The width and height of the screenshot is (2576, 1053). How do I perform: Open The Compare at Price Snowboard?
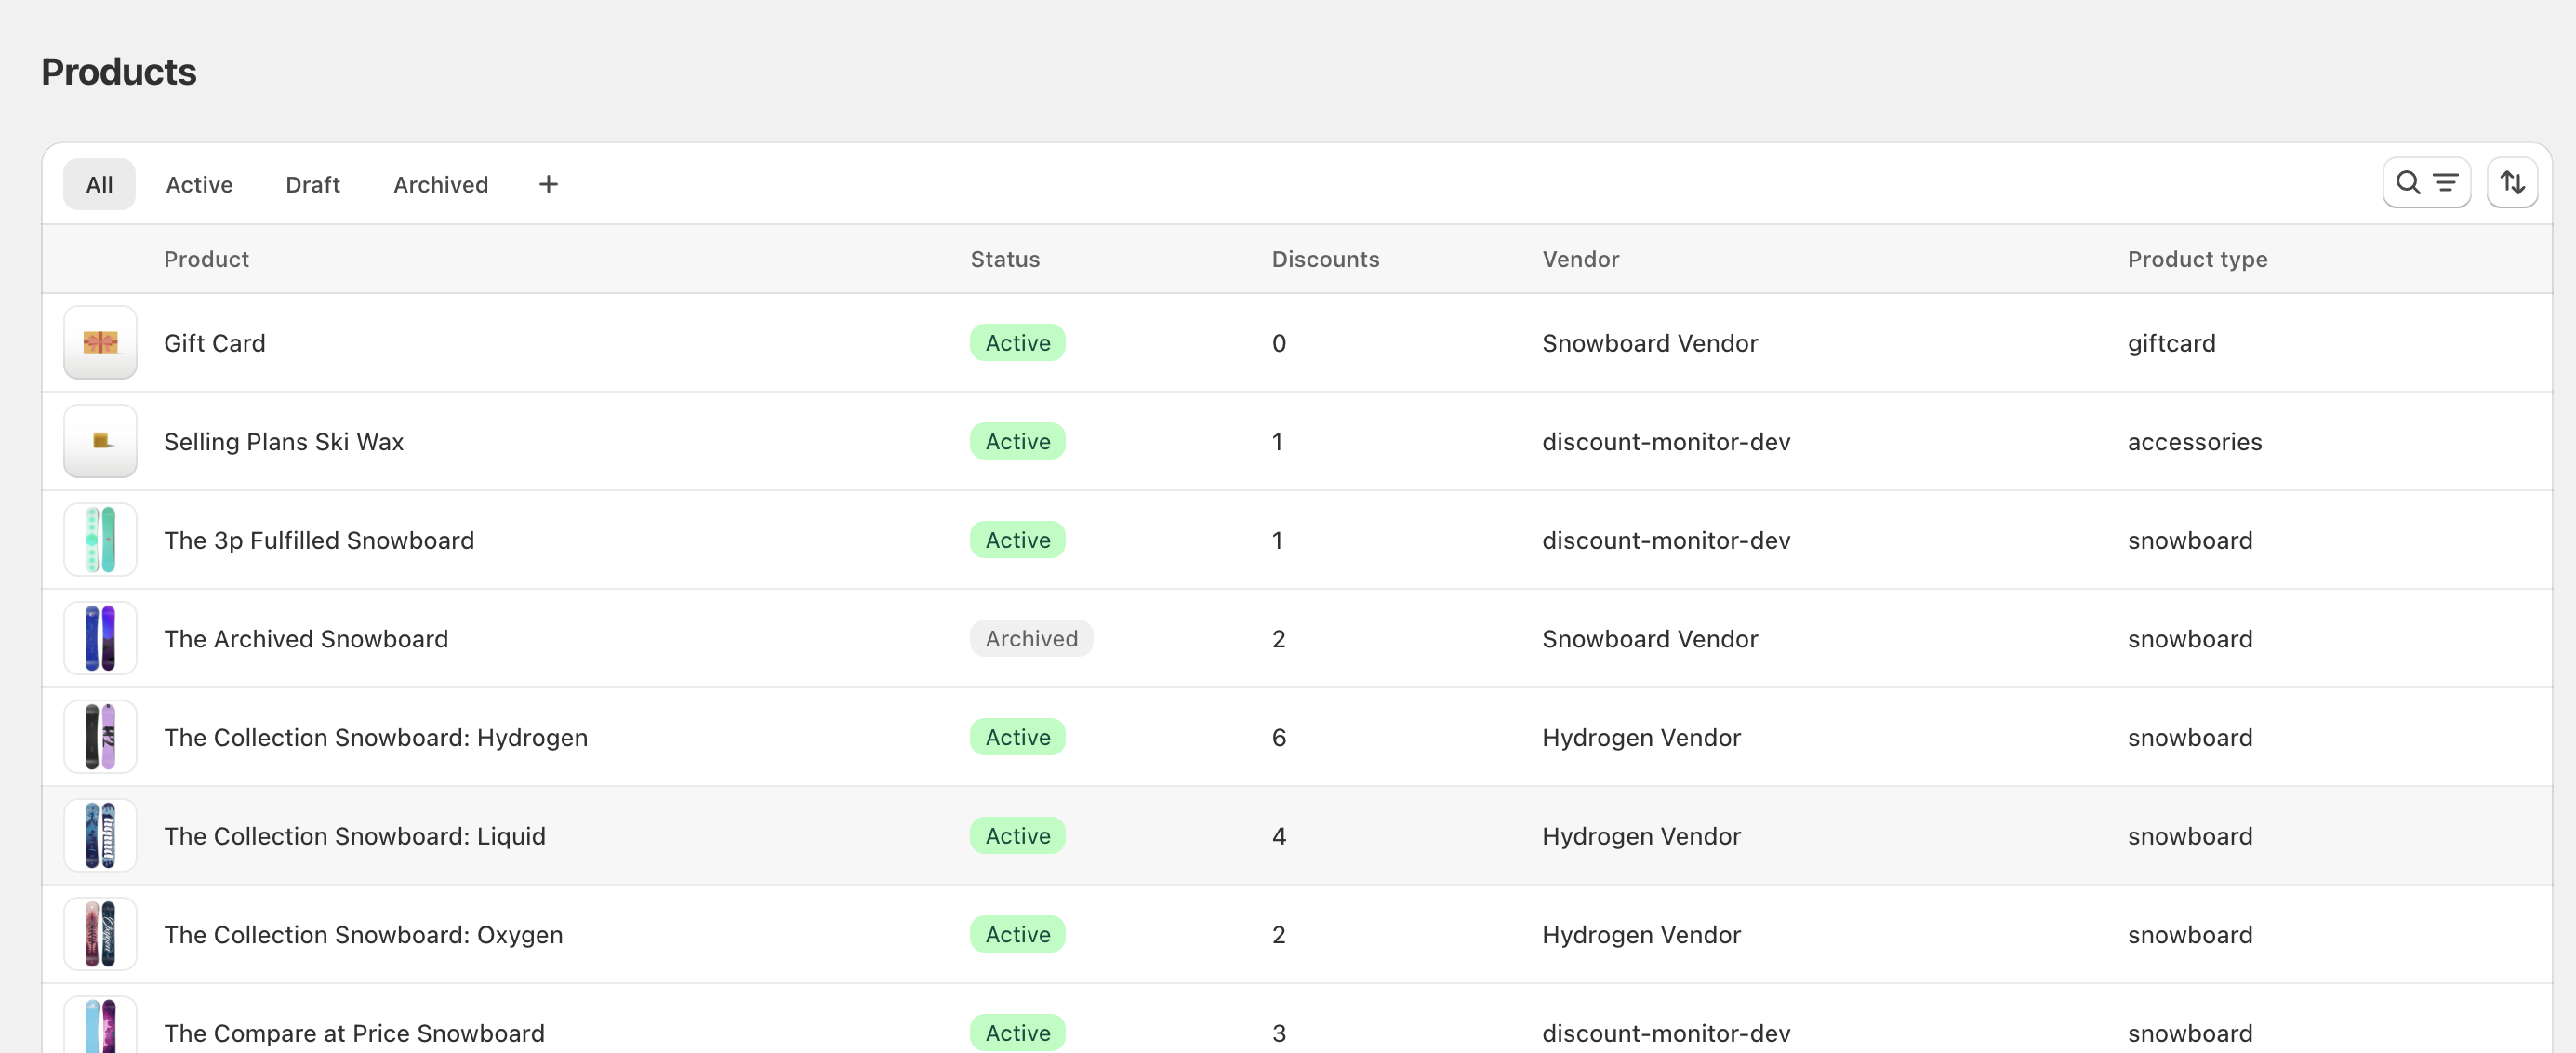pyautogui.click(x=354, y=1032)
